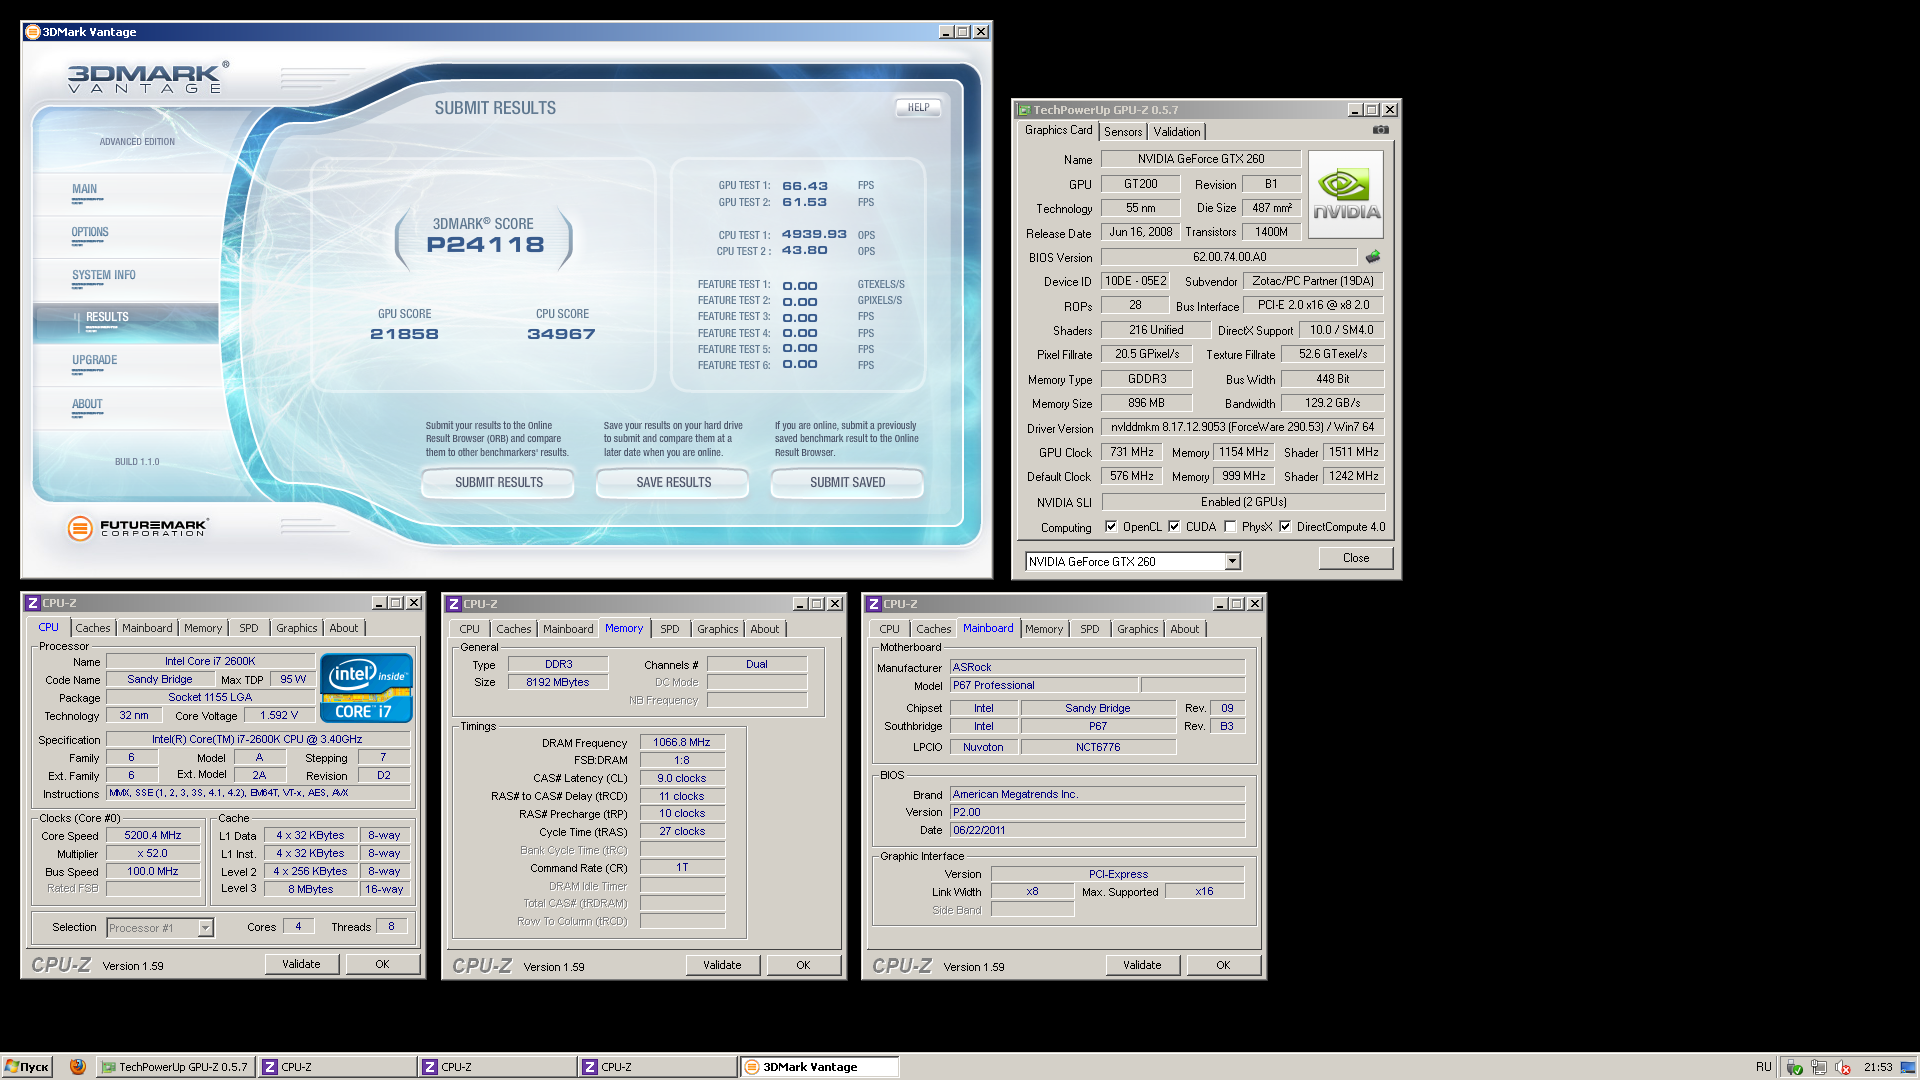Screen dimensions: 1920x1080
Task: Click the DRAM Frequency value 1066.8 MHz
Action: pos(682,742)
